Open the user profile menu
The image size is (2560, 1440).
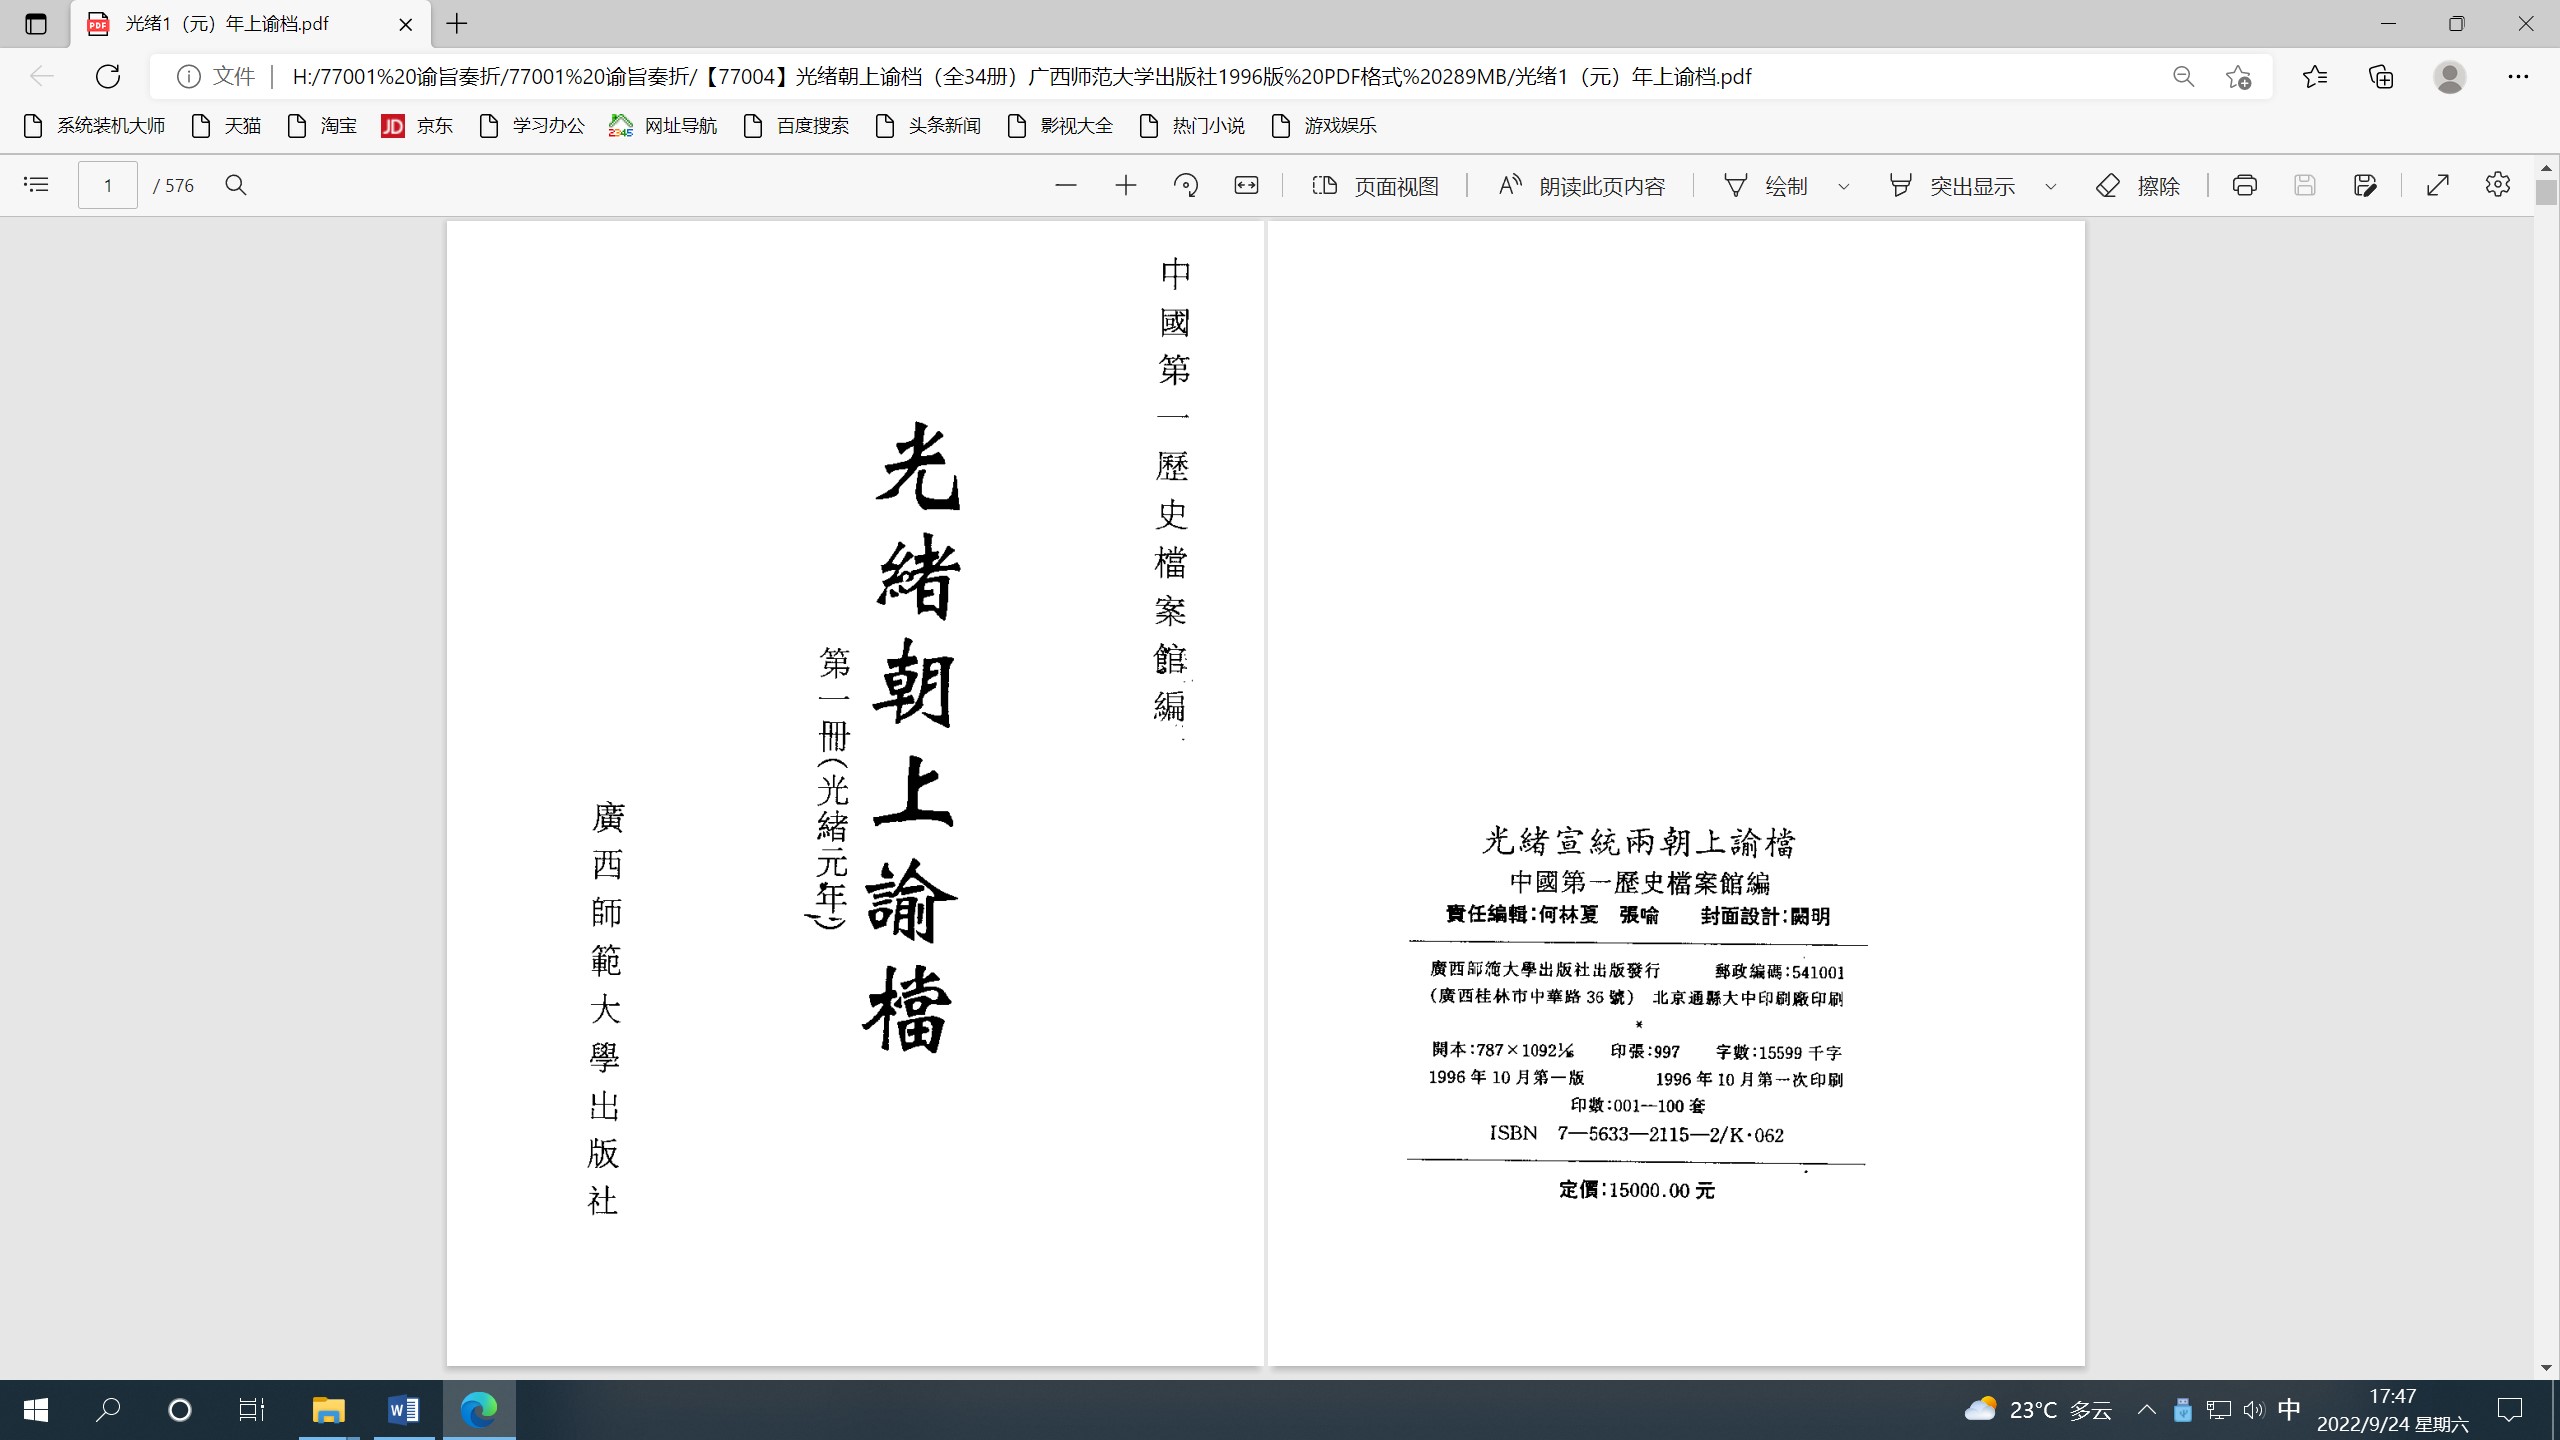coord(2450,77)
